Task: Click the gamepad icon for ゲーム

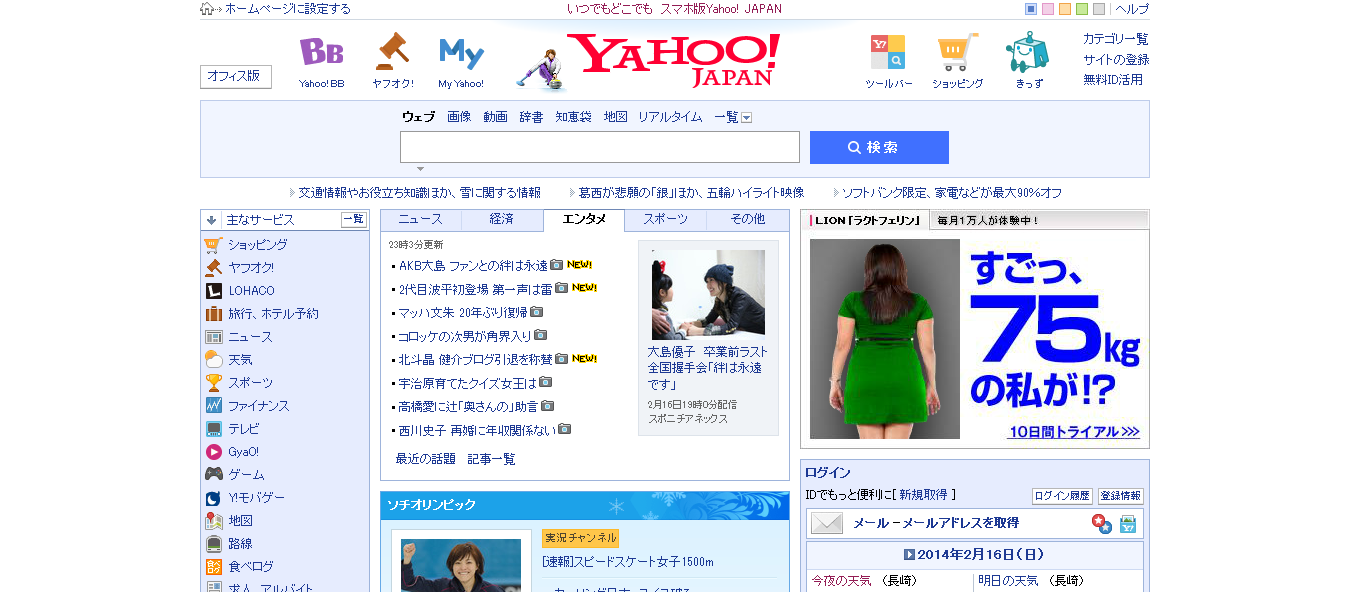Action: pyautogui.click(x=213, y=475)
